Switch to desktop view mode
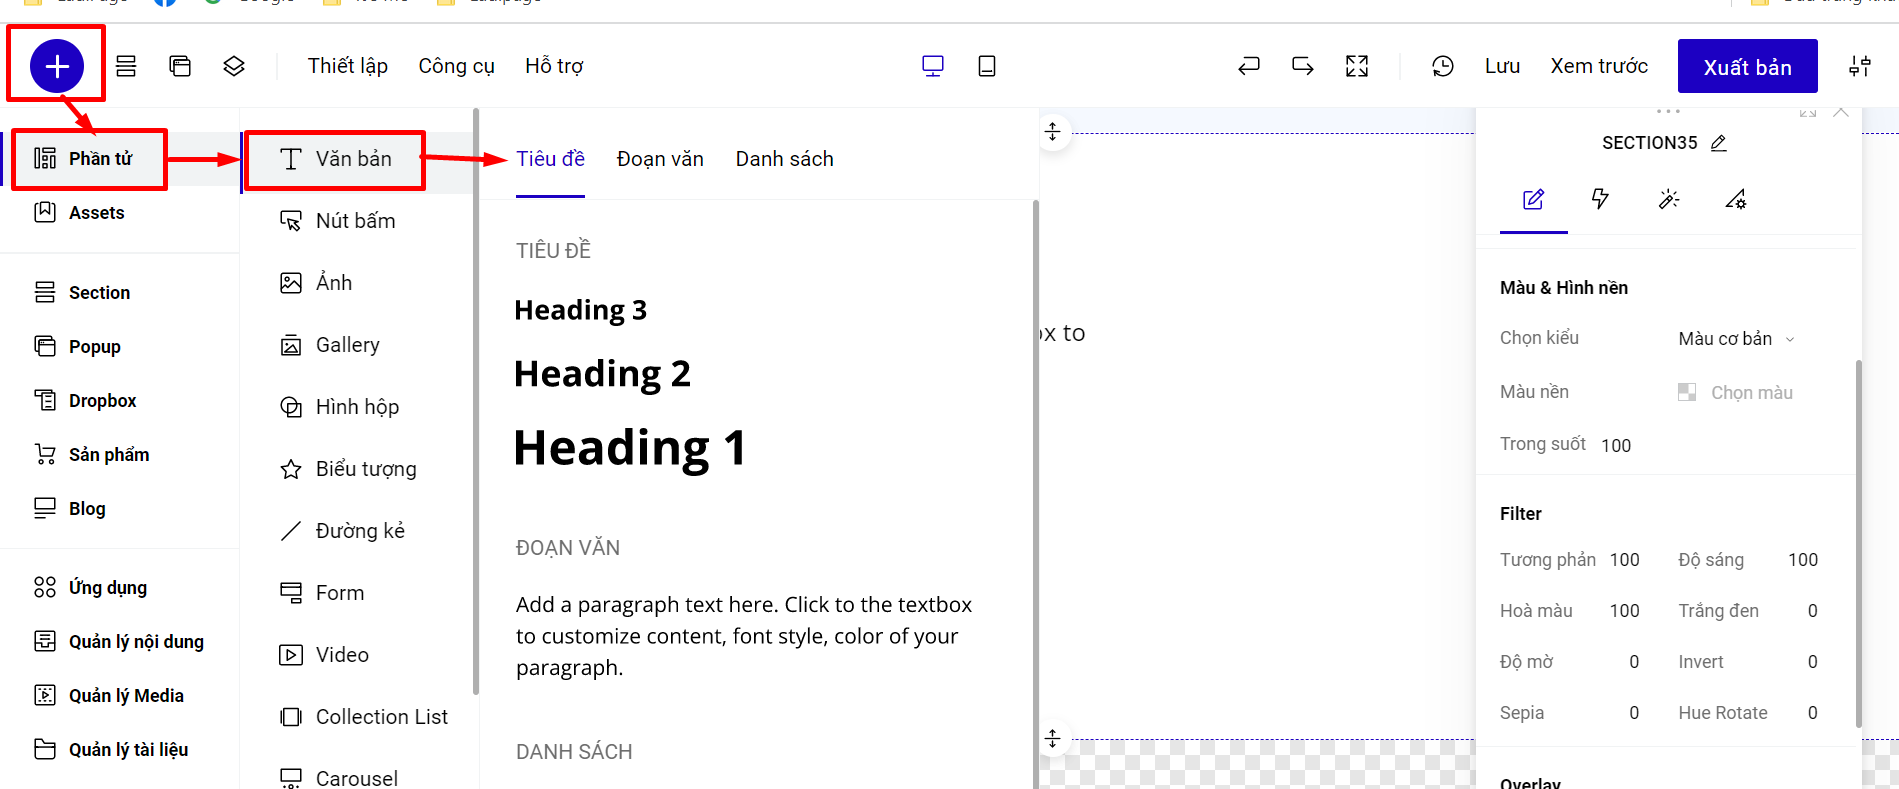 click(x=932, y=66)
